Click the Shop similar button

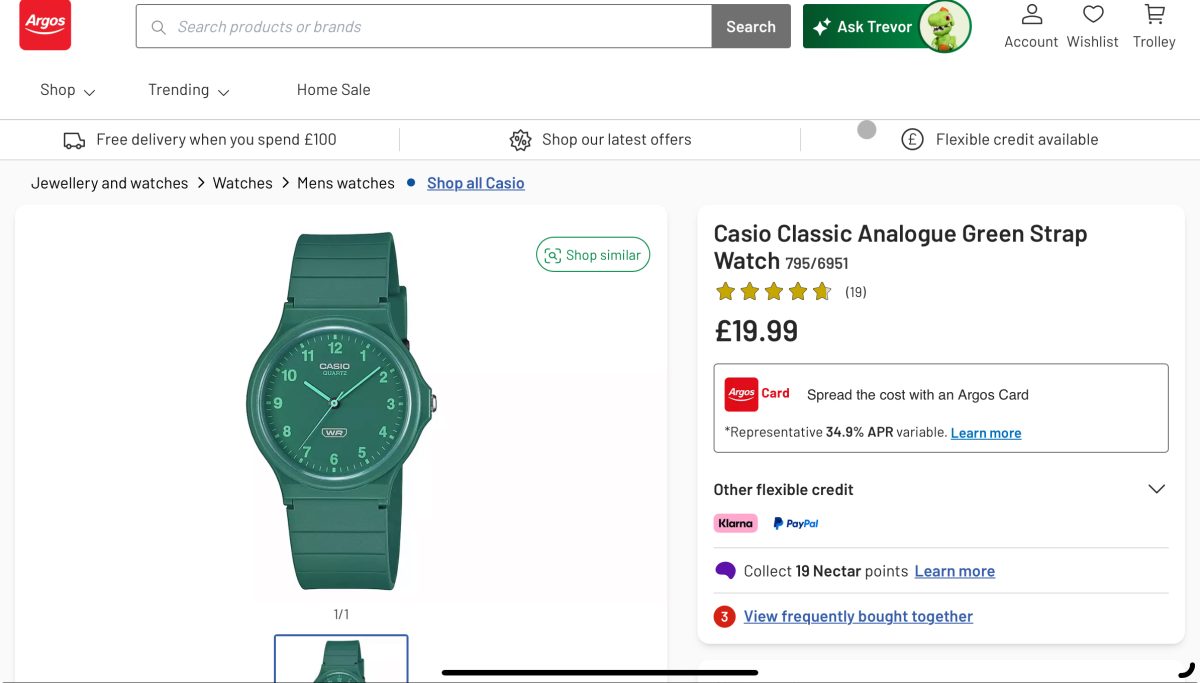tap(593, 255)
